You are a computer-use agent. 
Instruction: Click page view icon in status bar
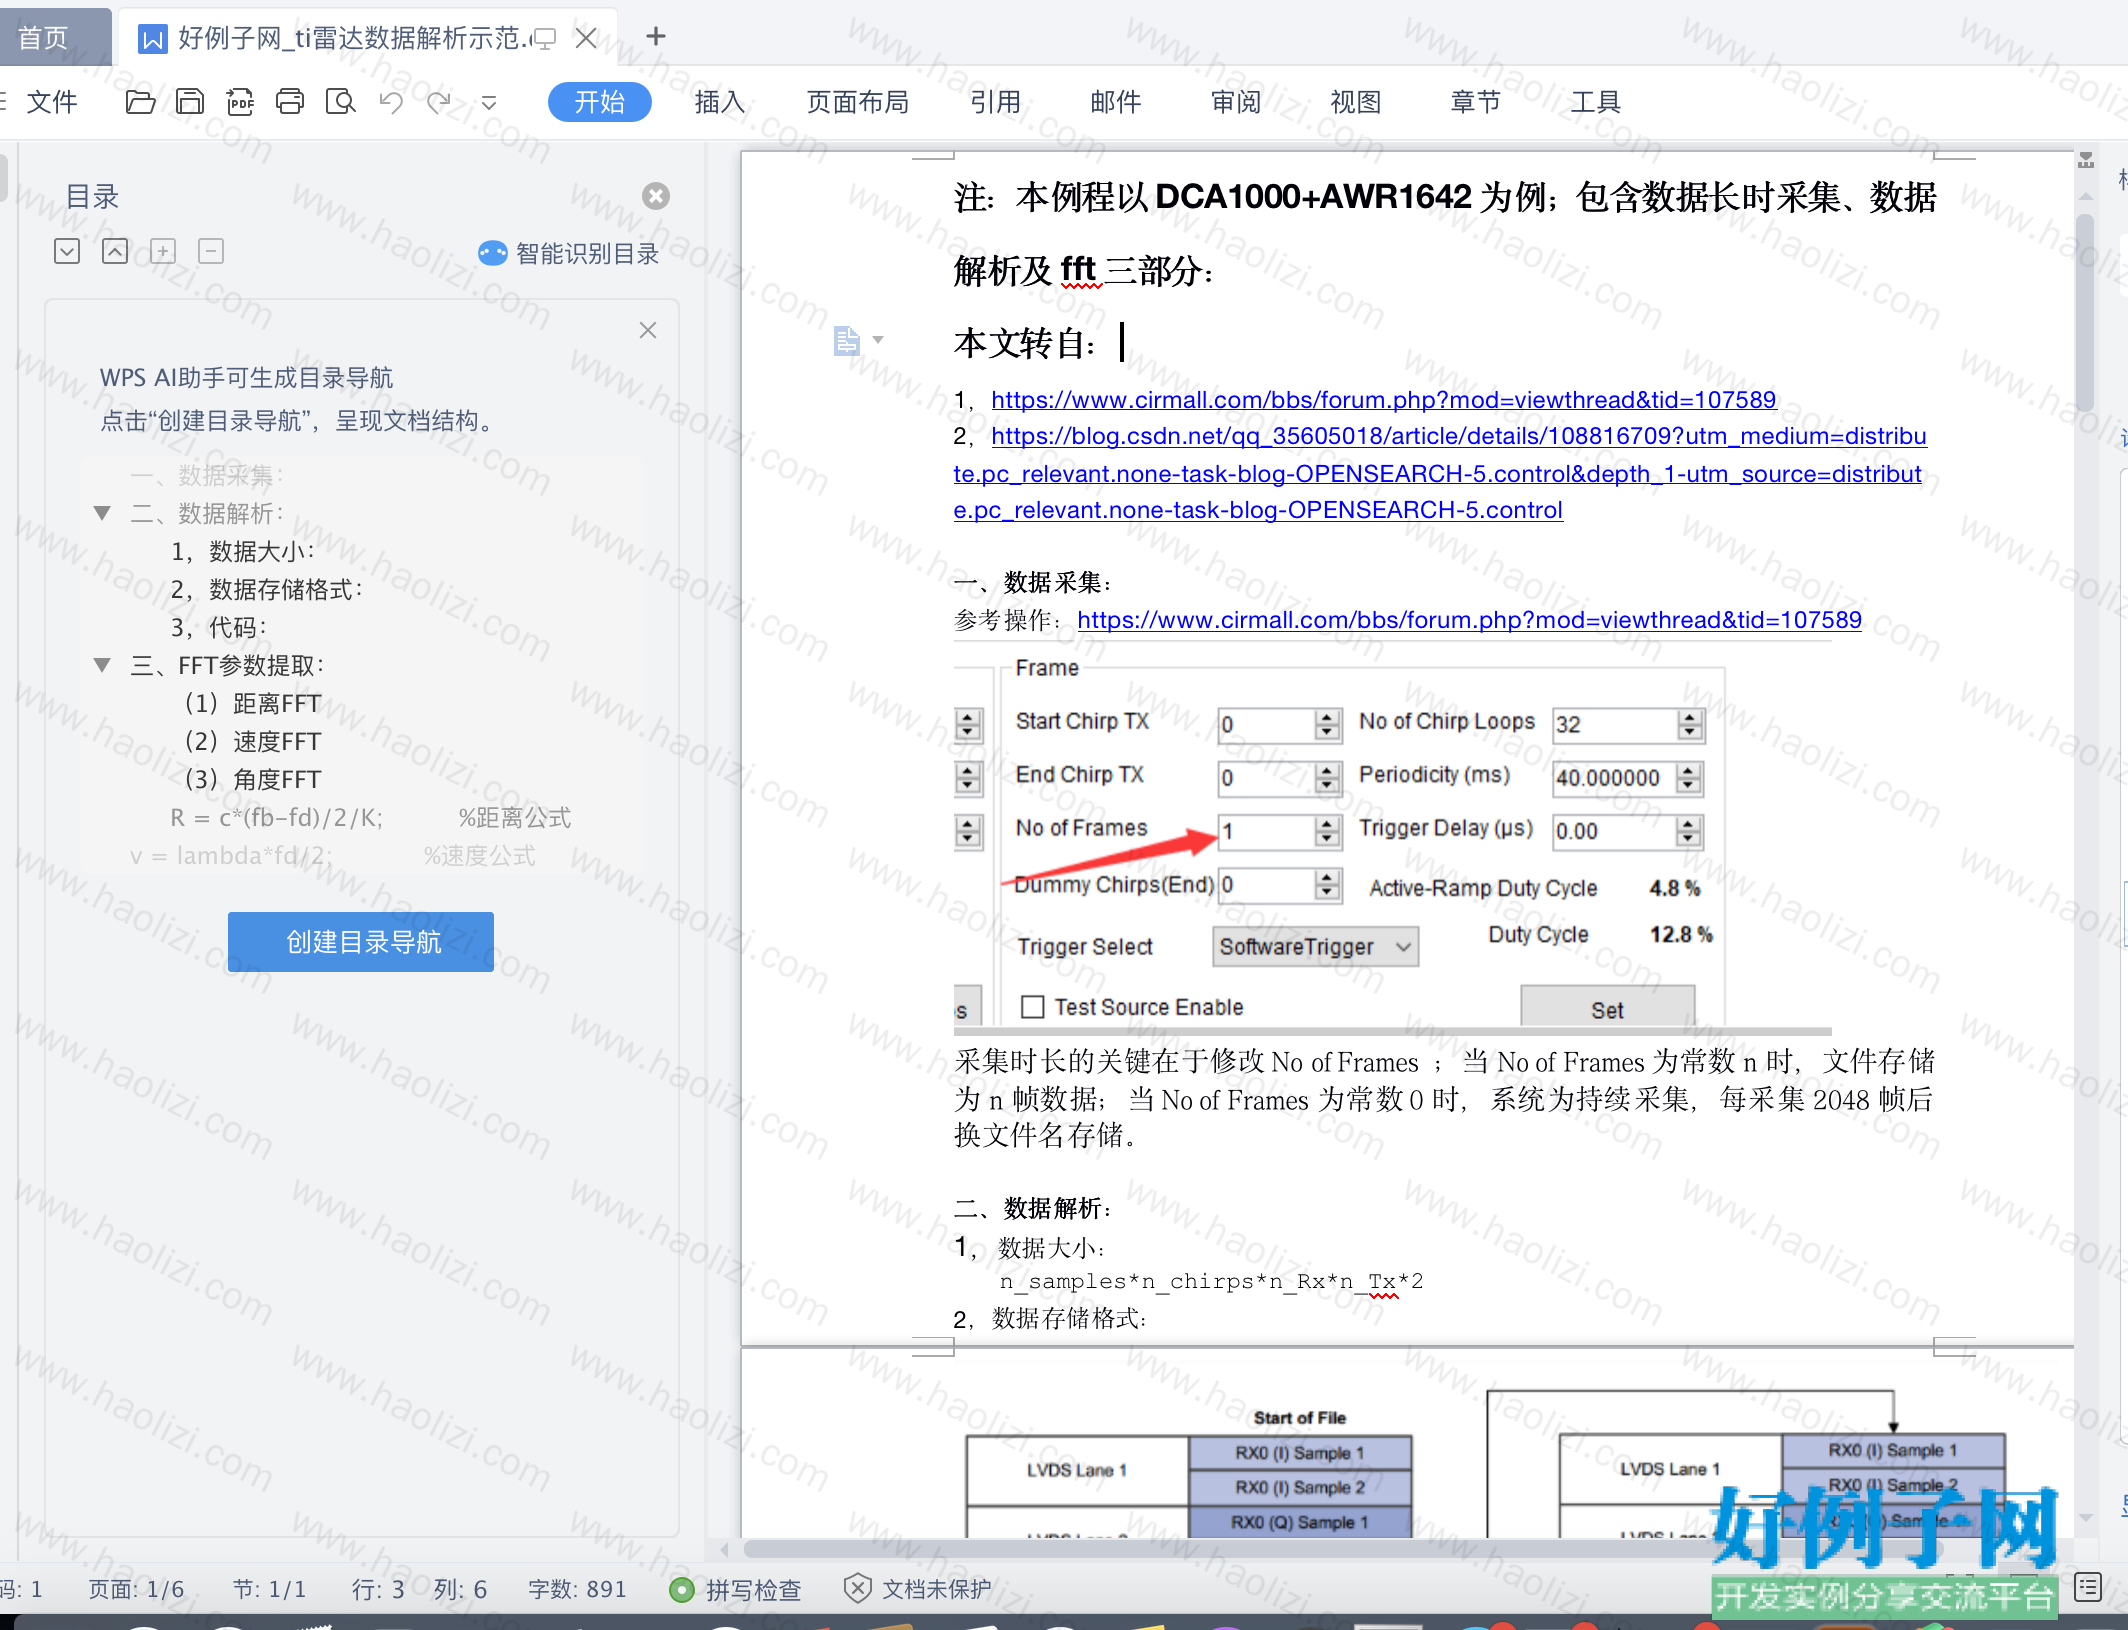[x=2088, y=1587]
